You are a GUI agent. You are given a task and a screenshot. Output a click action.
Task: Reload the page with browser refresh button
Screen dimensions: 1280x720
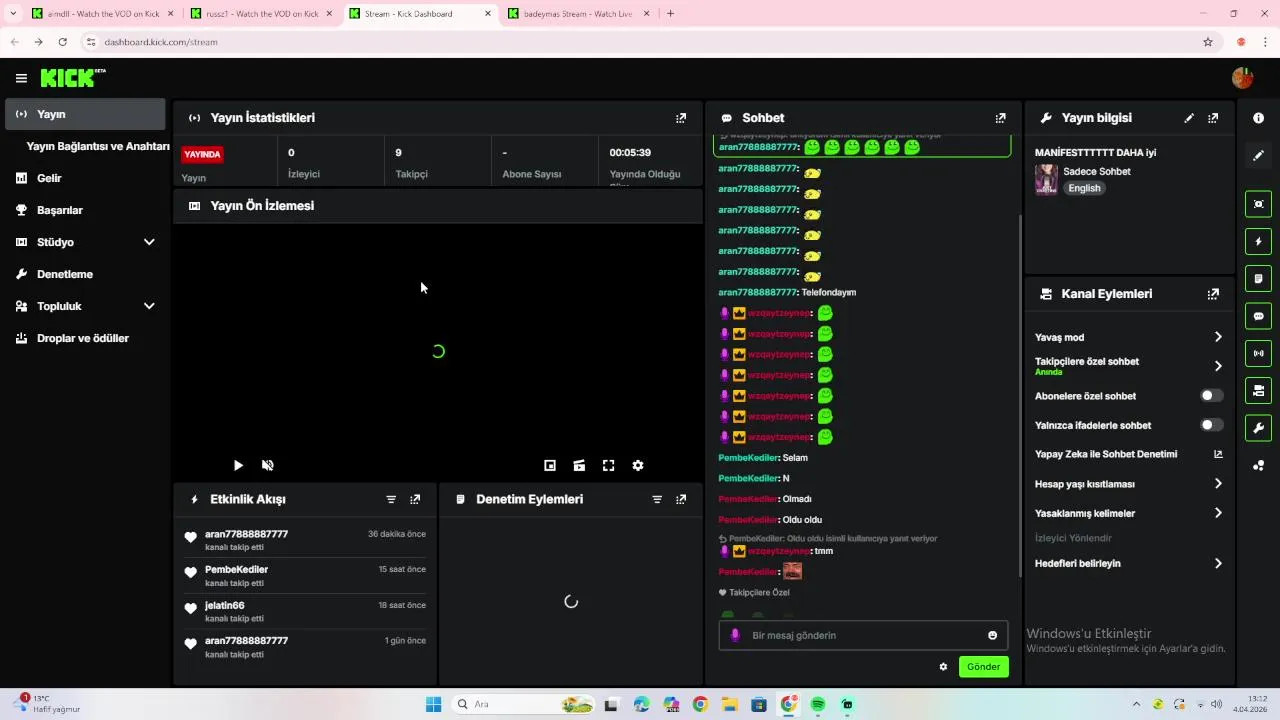tap(62, 42)
